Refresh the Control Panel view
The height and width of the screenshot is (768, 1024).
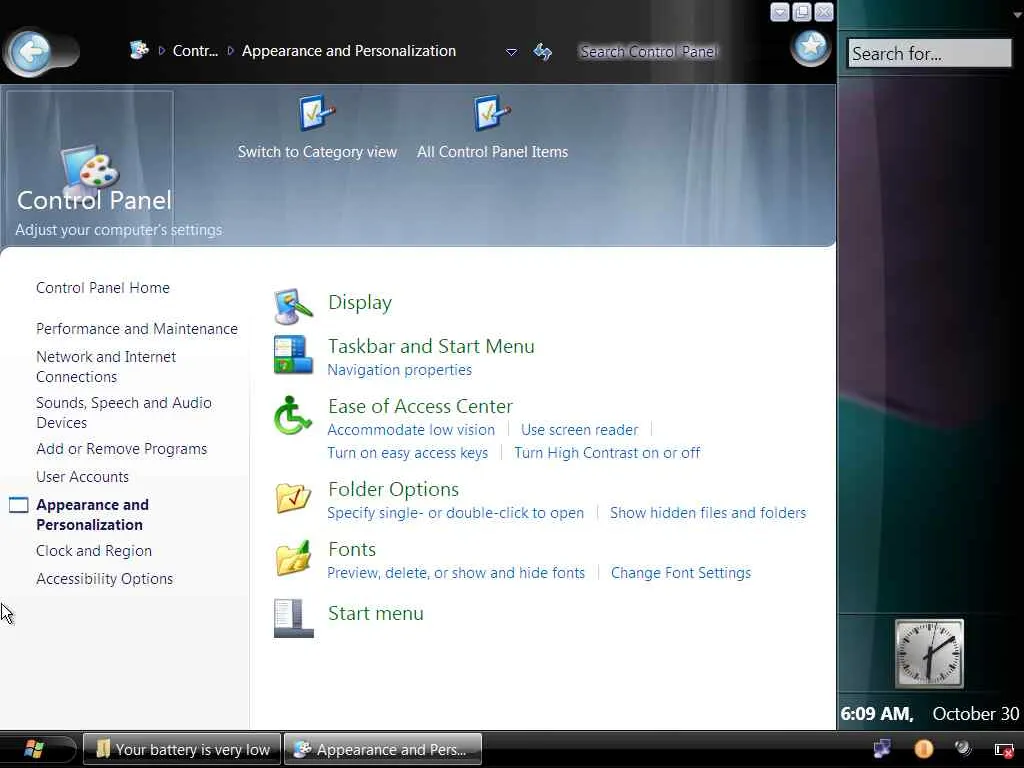(543, 52)
